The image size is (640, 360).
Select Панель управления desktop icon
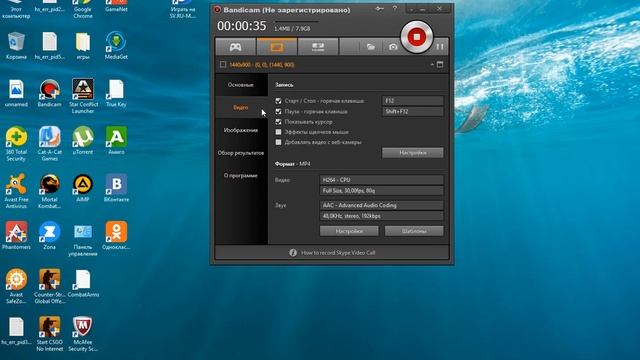click(x=83, y=239)
